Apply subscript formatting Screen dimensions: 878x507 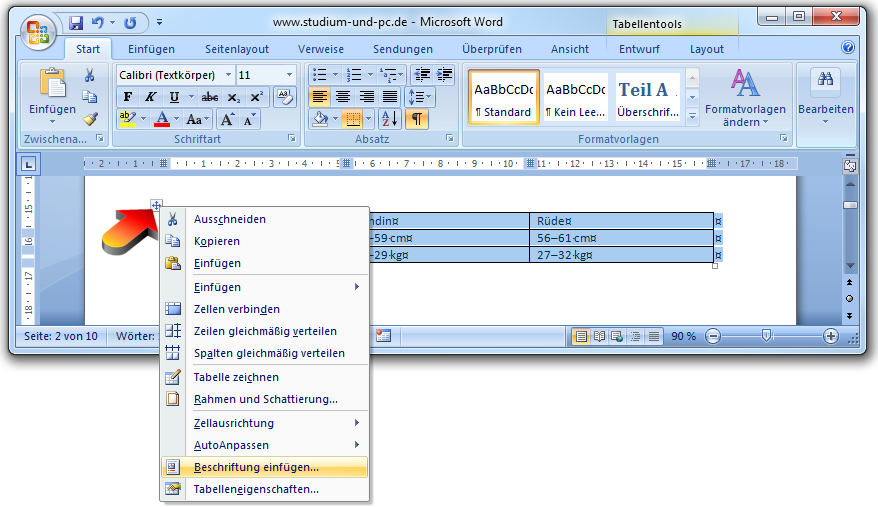(x=233, y=97)
